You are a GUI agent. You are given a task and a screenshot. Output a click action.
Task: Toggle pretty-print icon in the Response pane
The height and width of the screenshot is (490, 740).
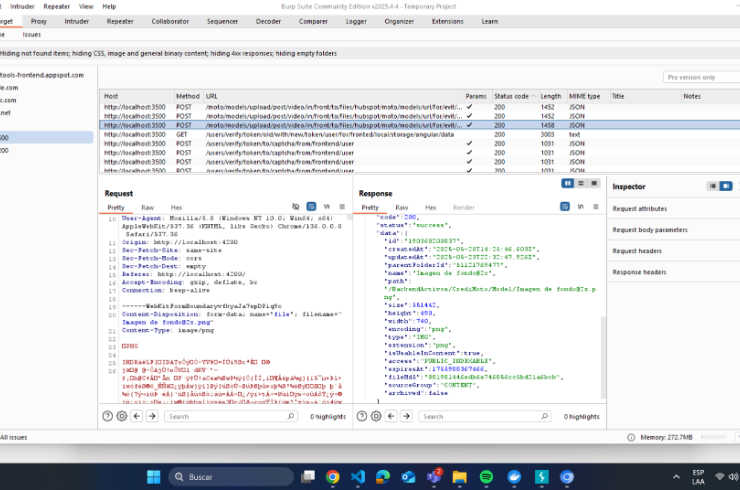(x=565, y=207)
